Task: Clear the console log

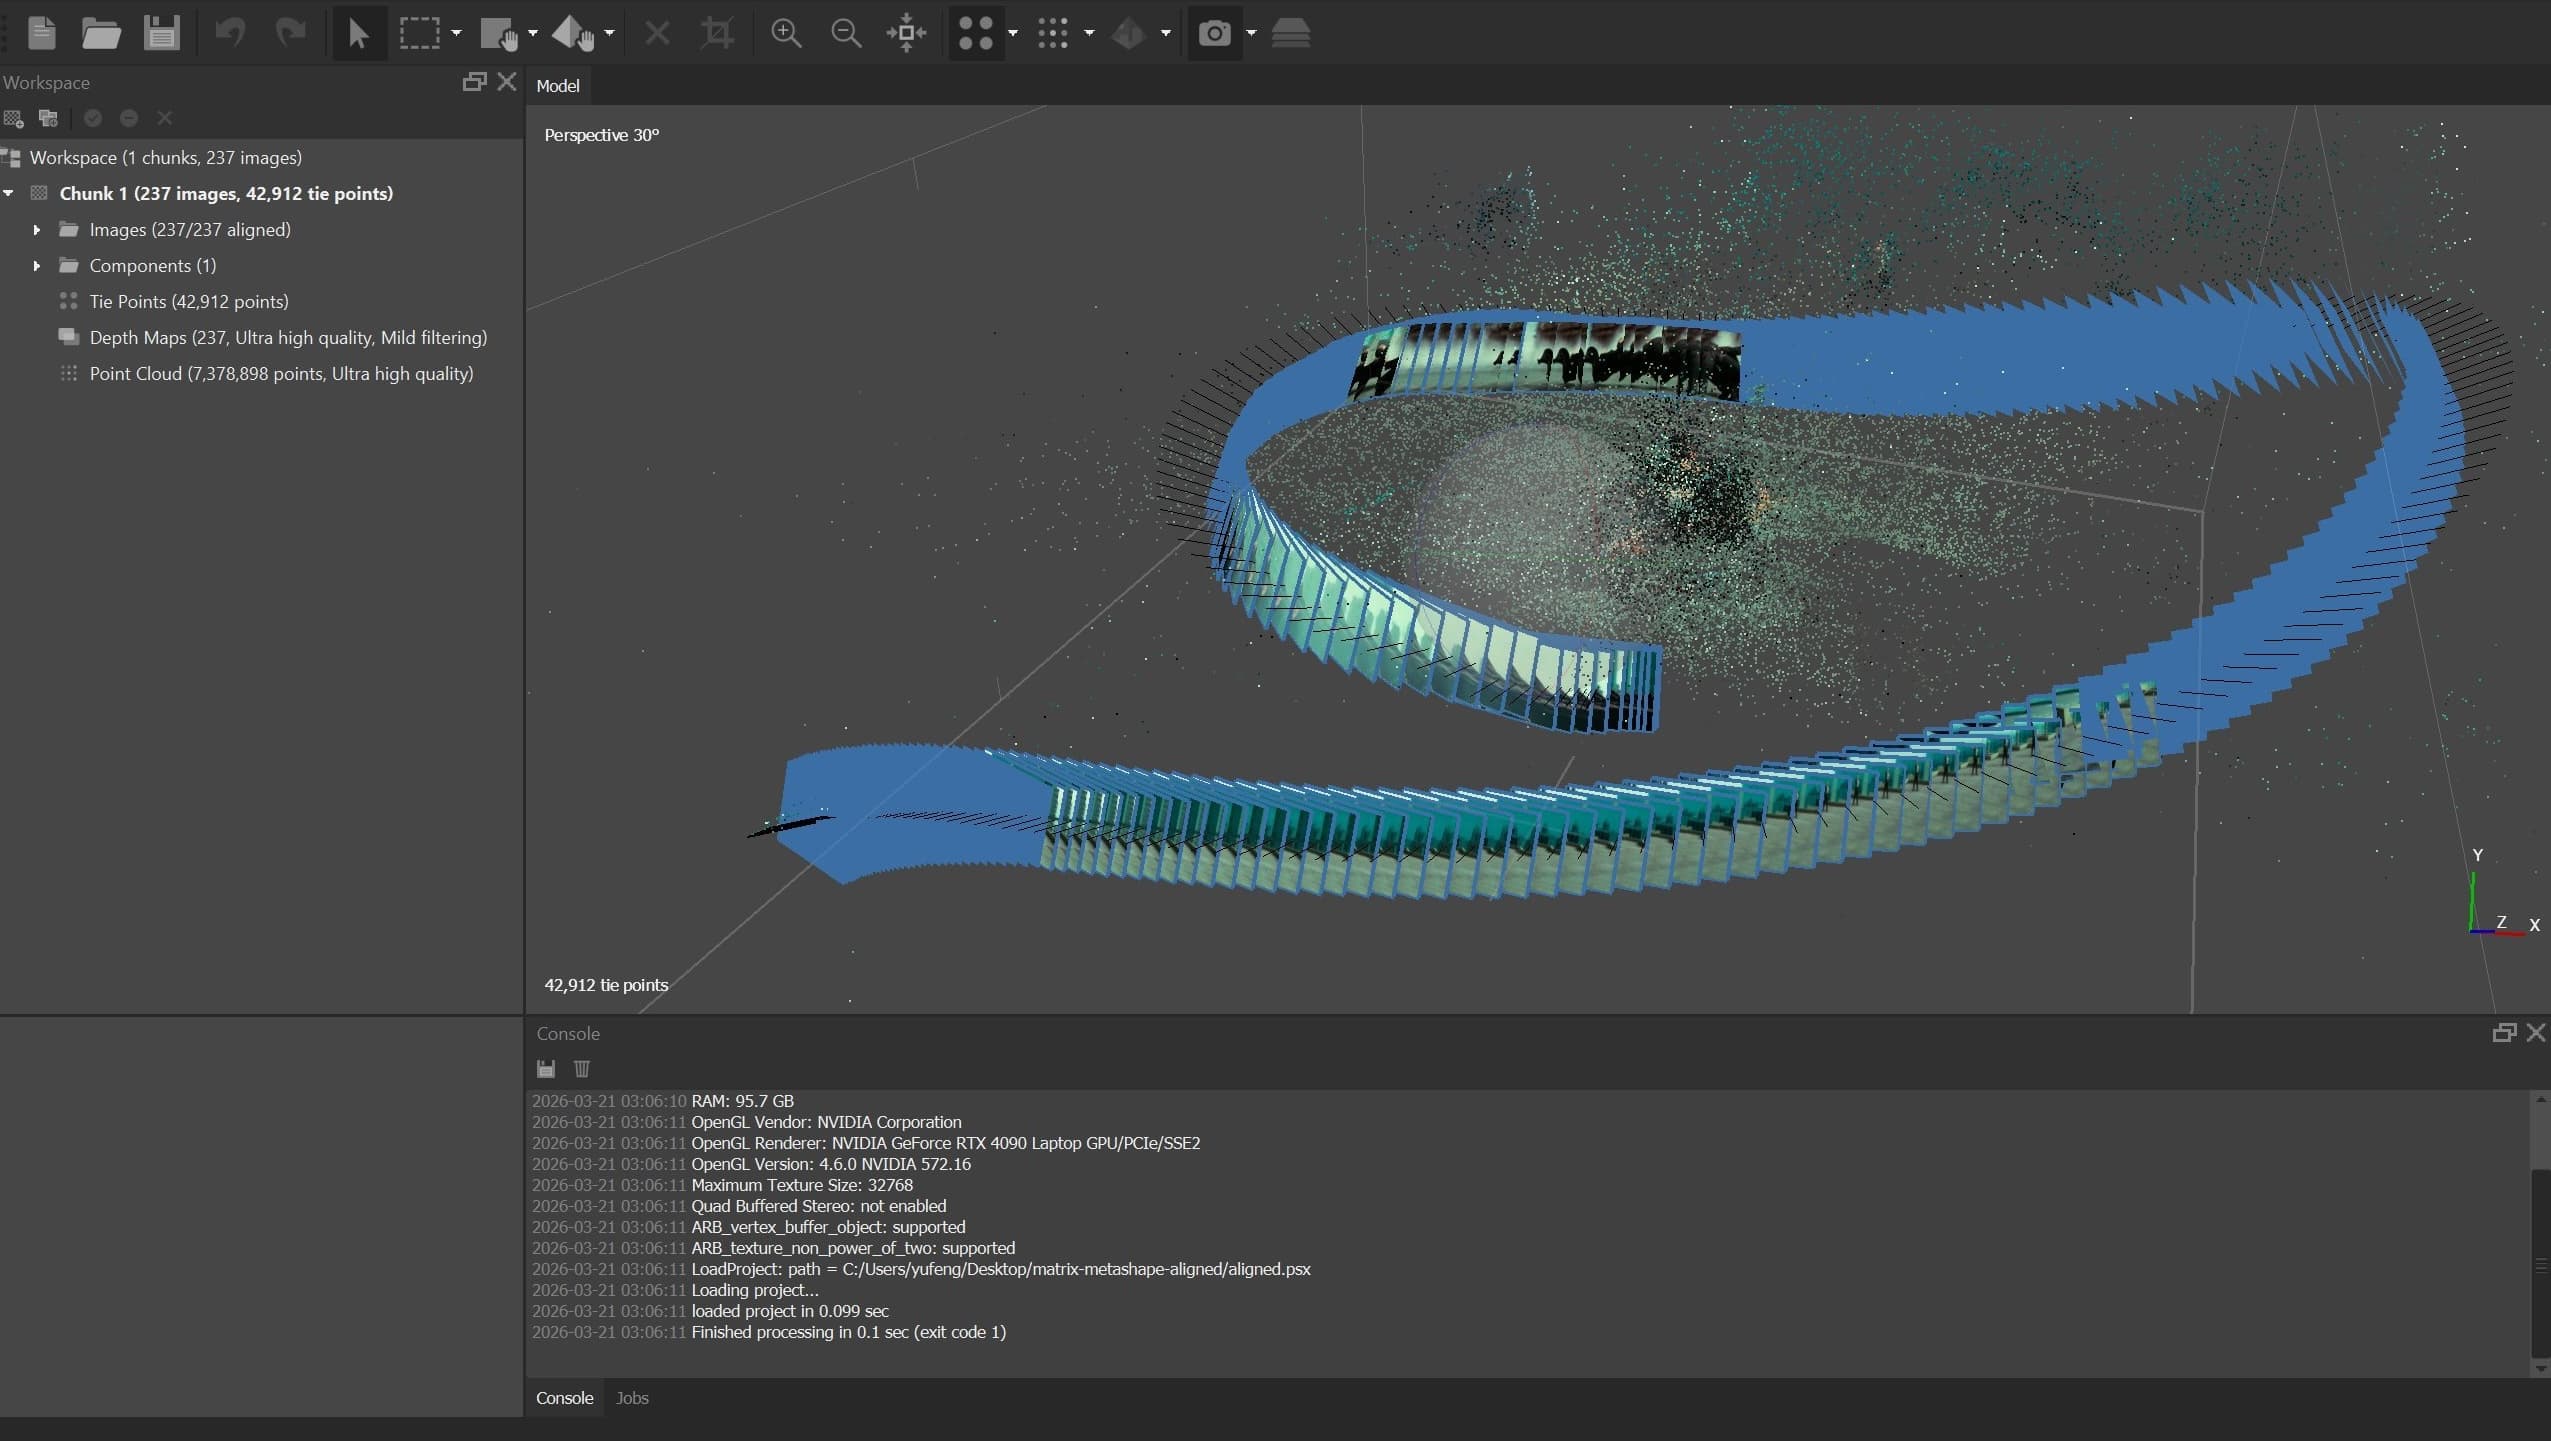Action: click(582, 1068)
